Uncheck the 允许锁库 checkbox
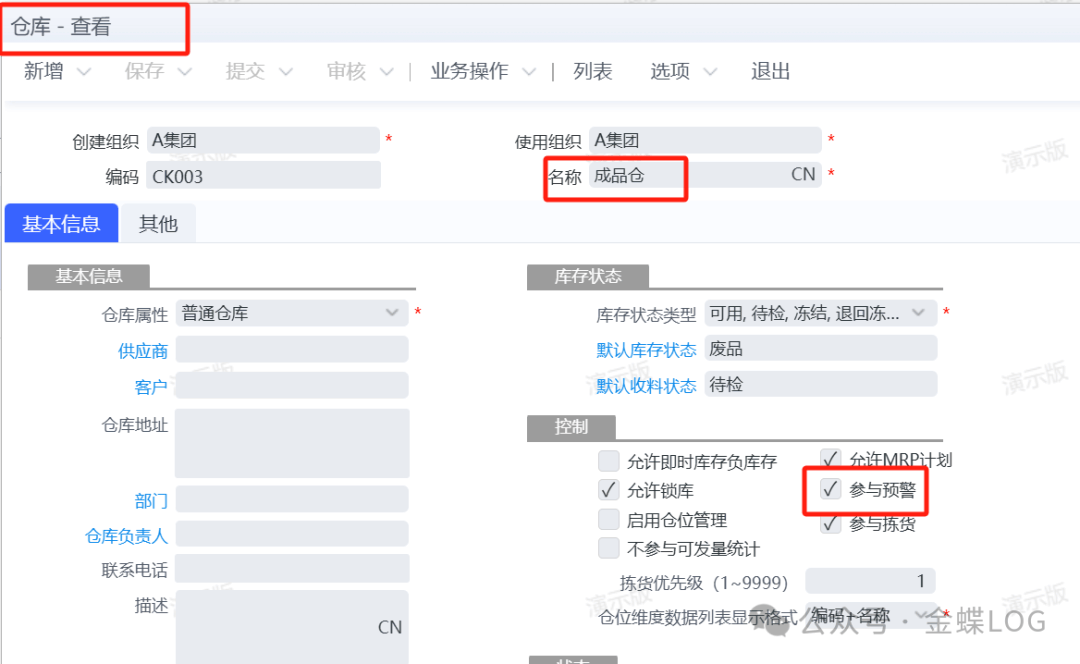The width and height of the screenshot is (1080, 664). point(608,490)
